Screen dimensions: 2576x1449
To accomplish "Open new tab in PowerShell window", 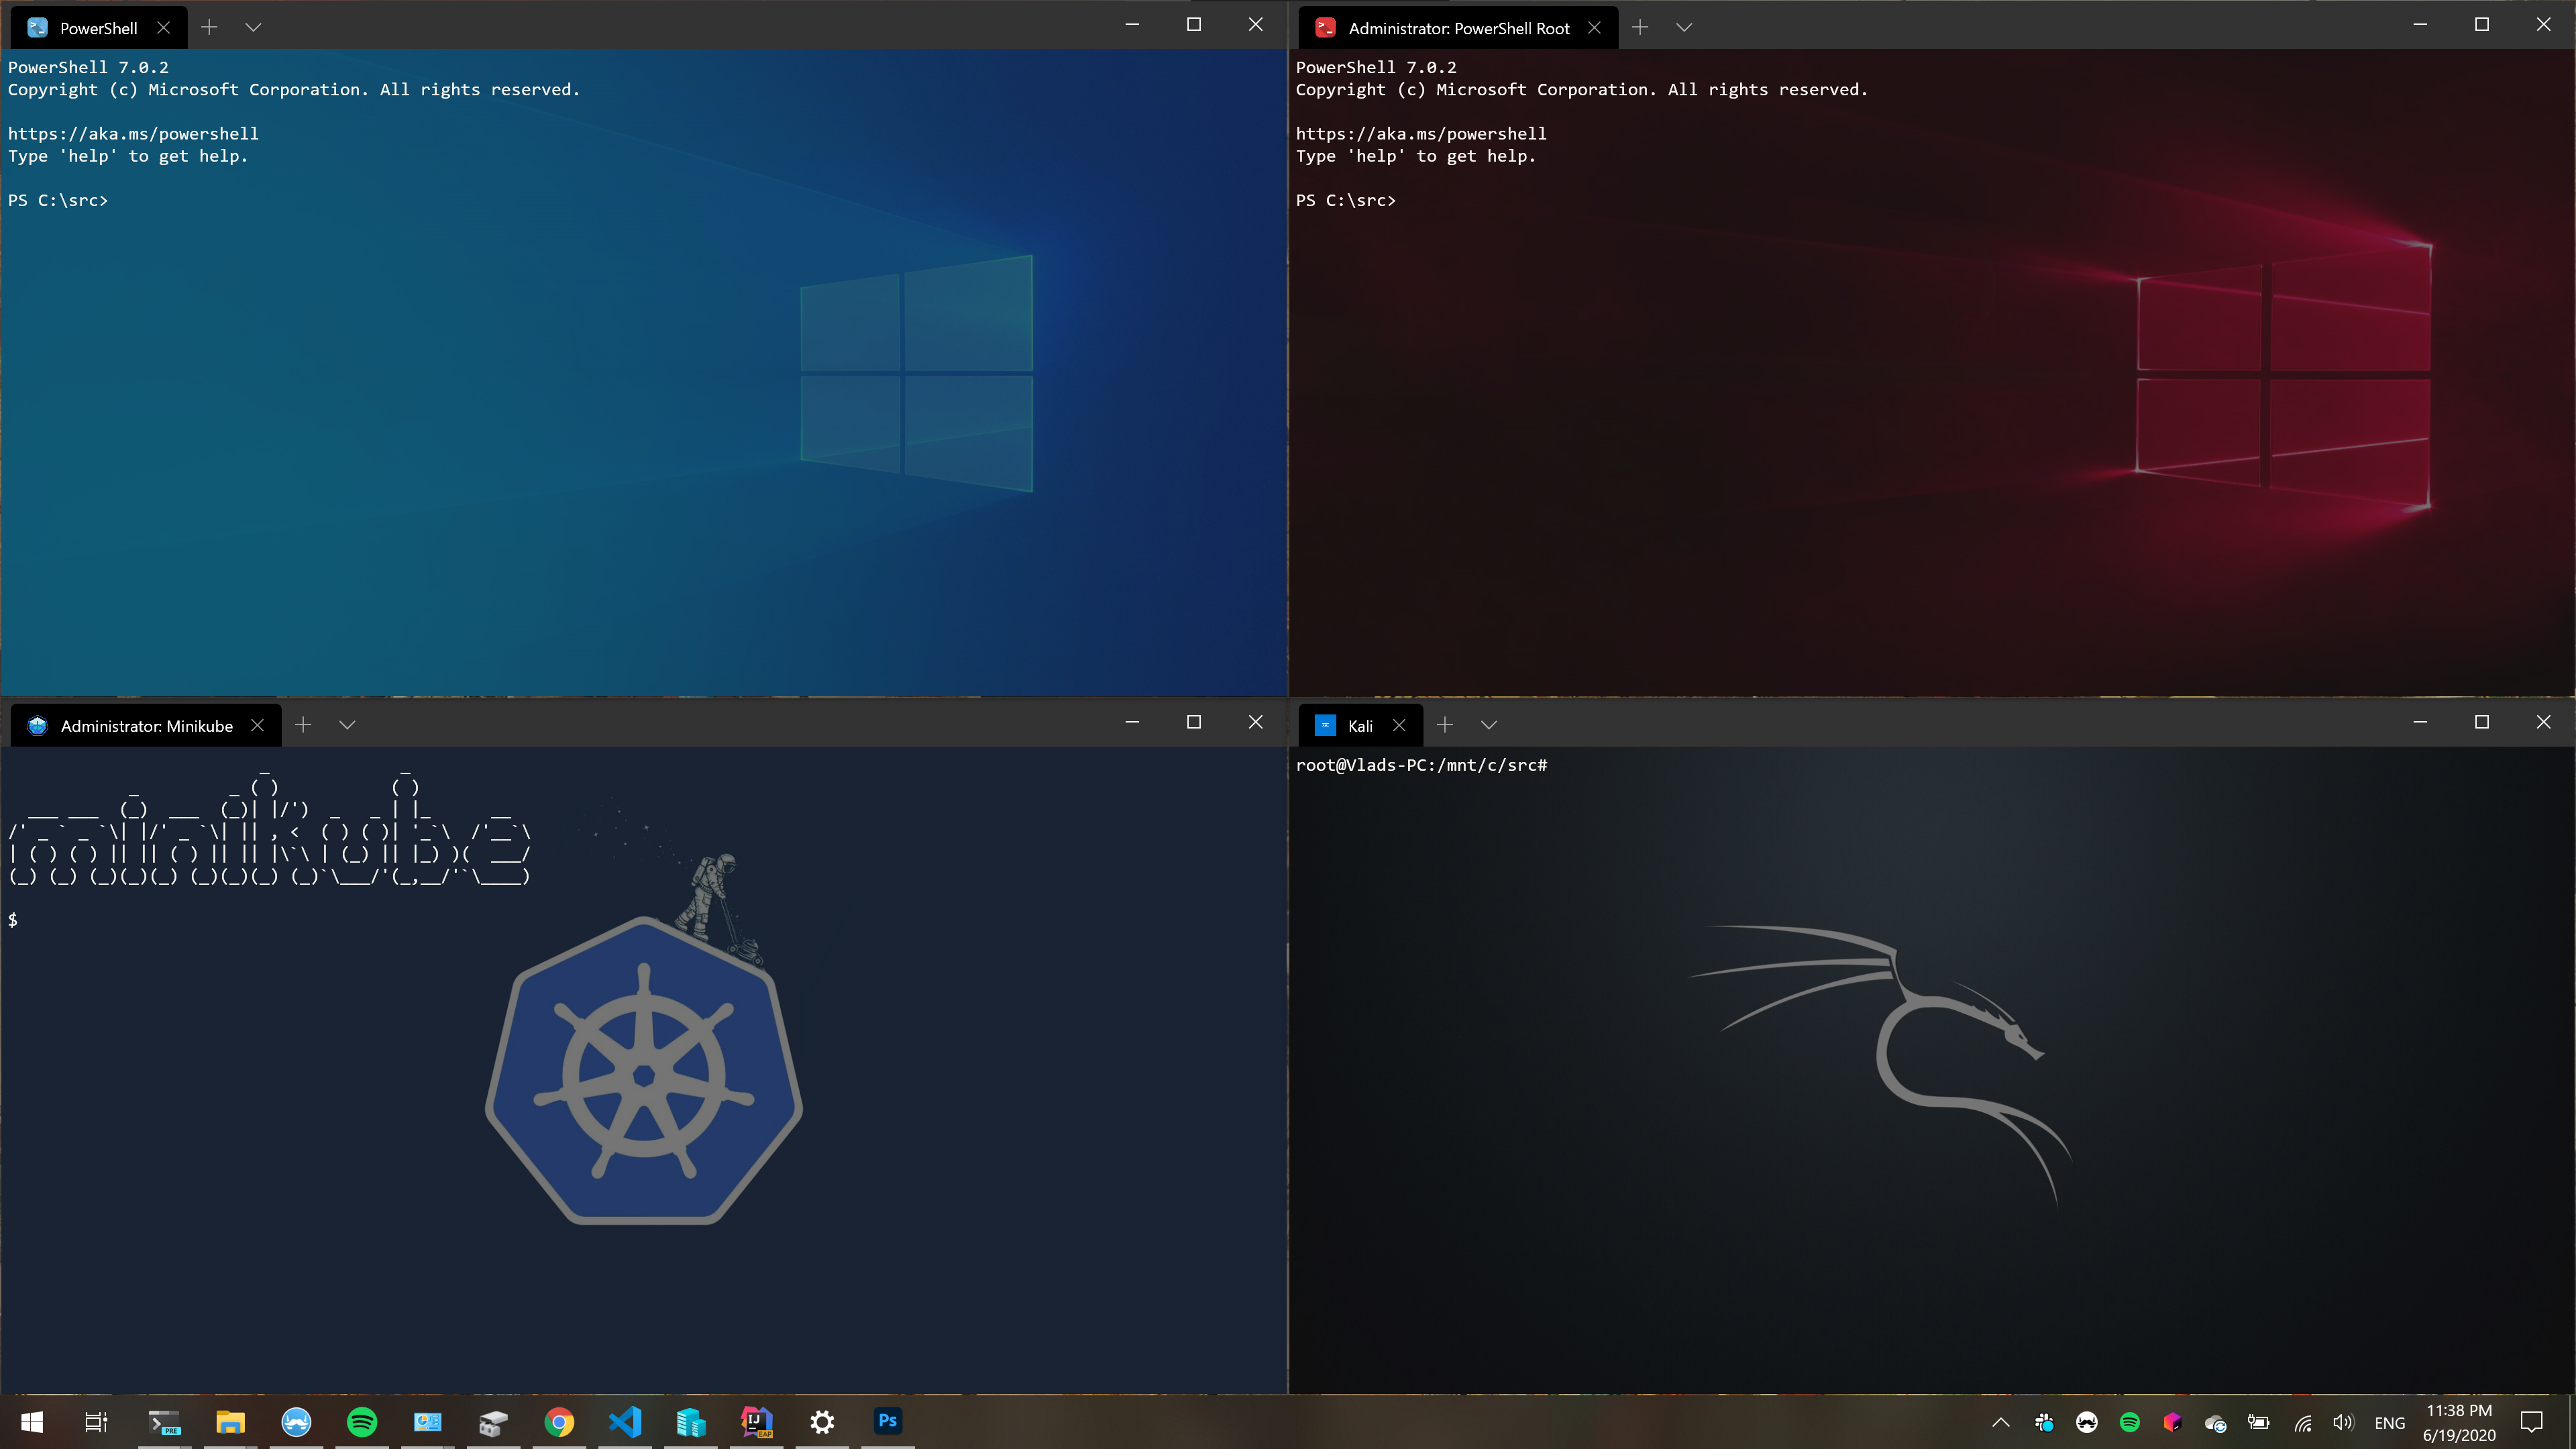I will pyautogui.click(x=209, y=27).
